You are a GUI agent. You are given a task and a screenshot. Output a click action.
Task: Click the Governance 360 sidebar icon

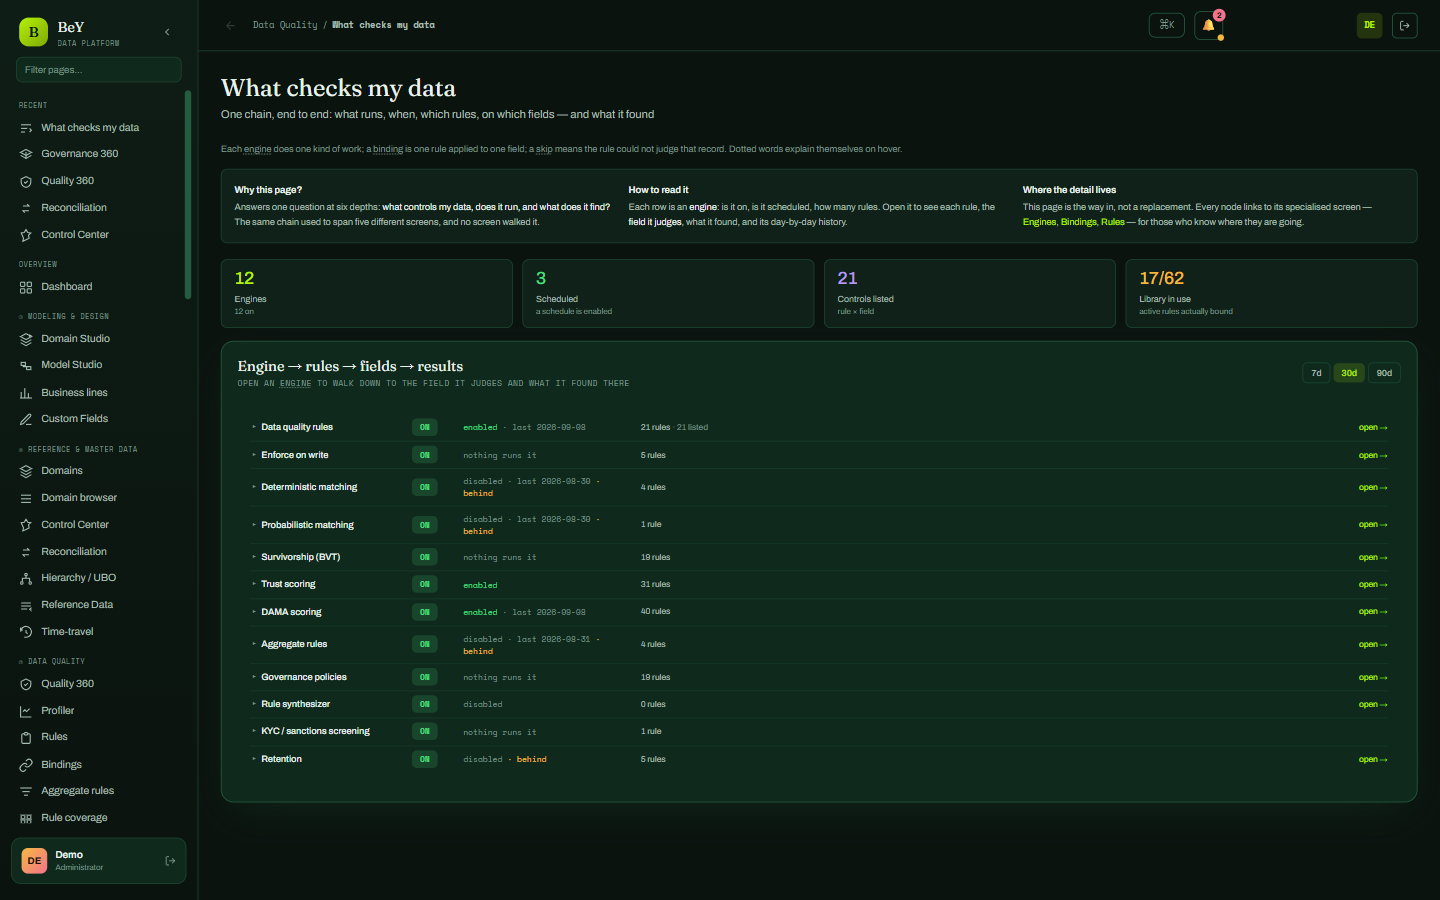point(26,154)
